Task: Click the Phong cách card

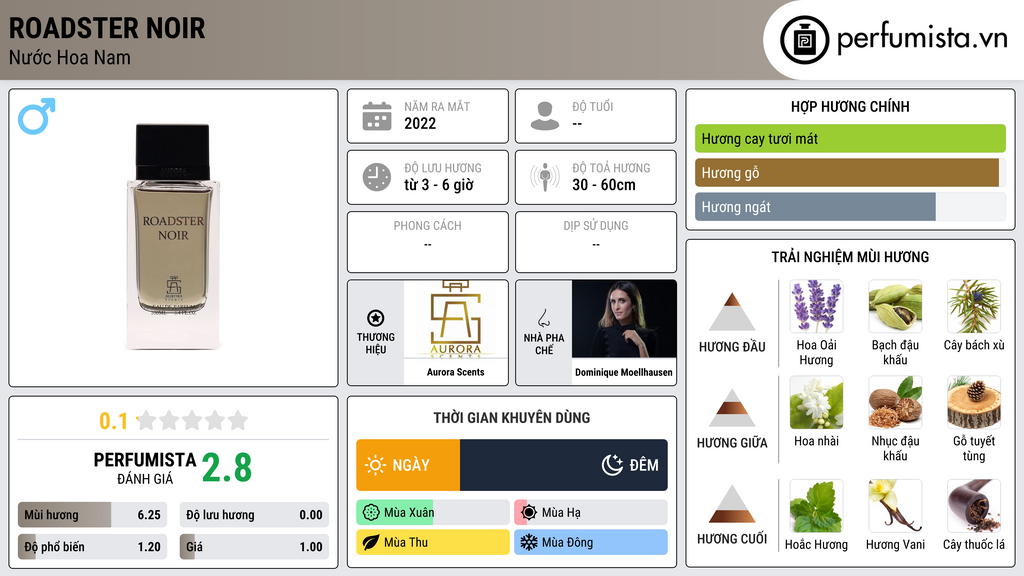Action: coord(428,242)
